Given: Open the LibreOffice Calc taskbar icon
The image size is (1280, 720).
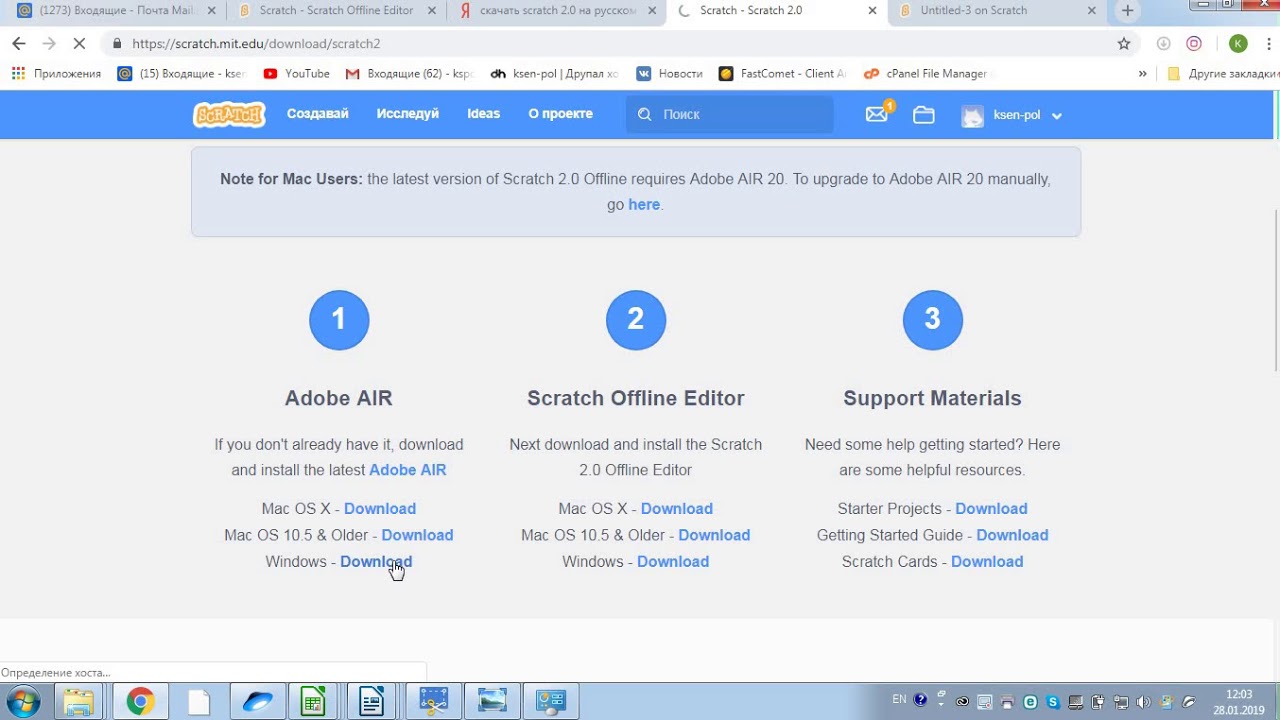Looking at the screenshot, I should point(313,702).
